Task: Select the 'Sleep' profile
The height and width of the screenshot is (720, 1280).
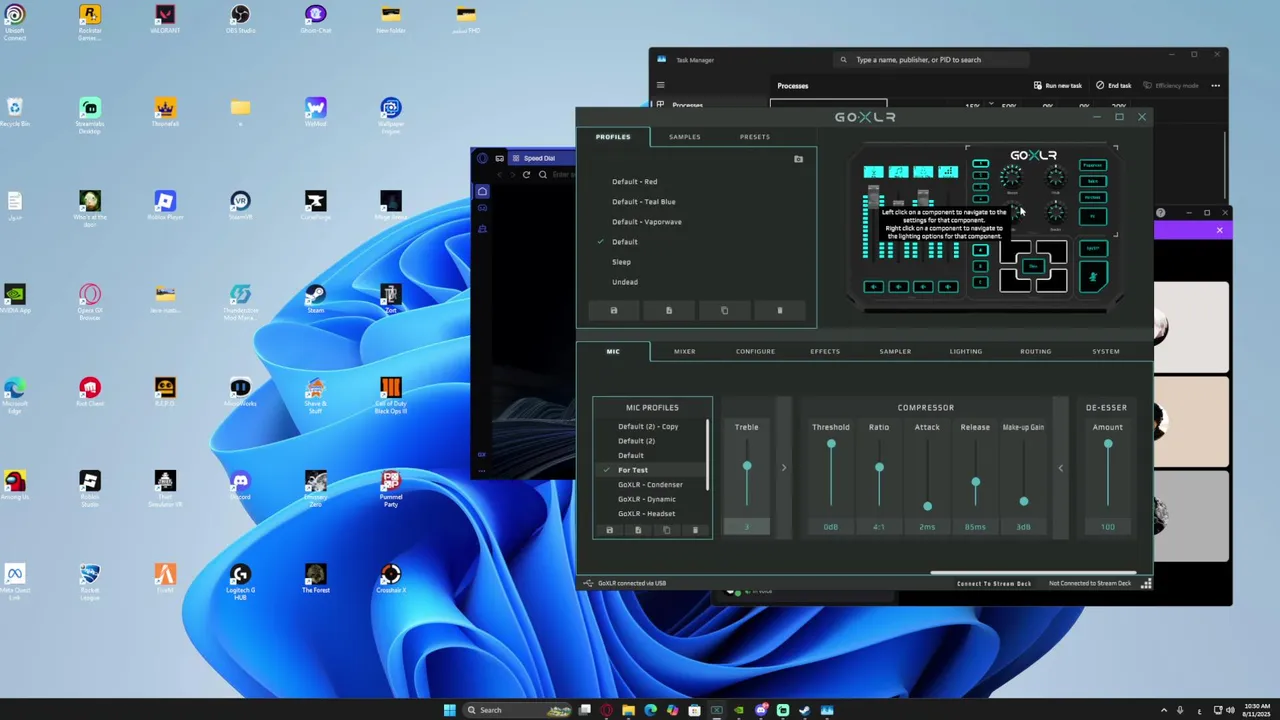Action: (x=621, y=262)
